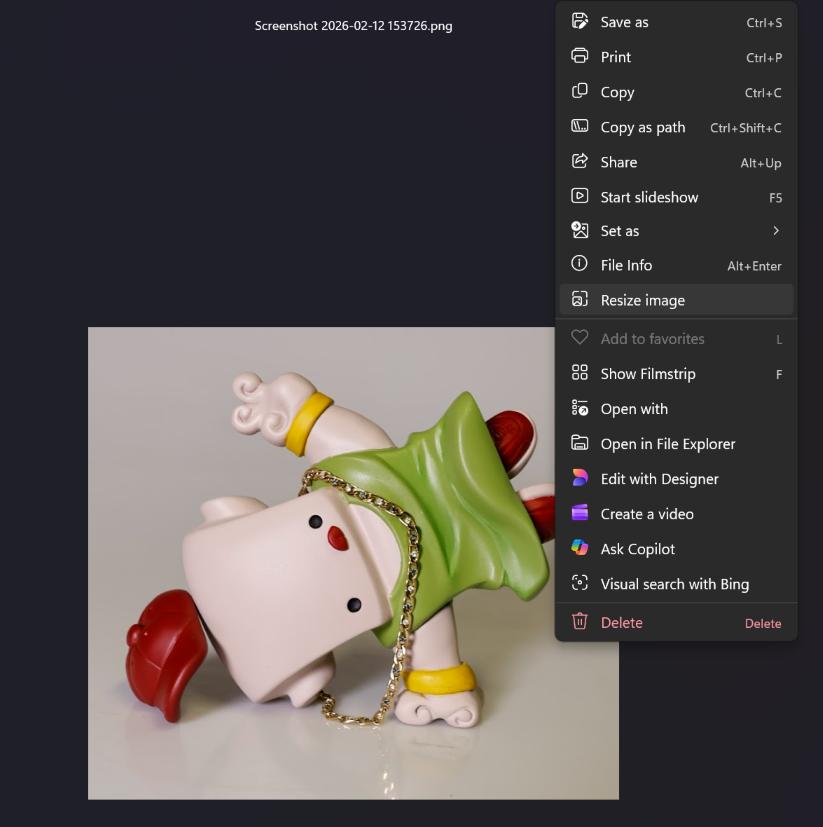Click the Save as floppy icon
This screenshot has width=823, height=827.
coord(579,21)
